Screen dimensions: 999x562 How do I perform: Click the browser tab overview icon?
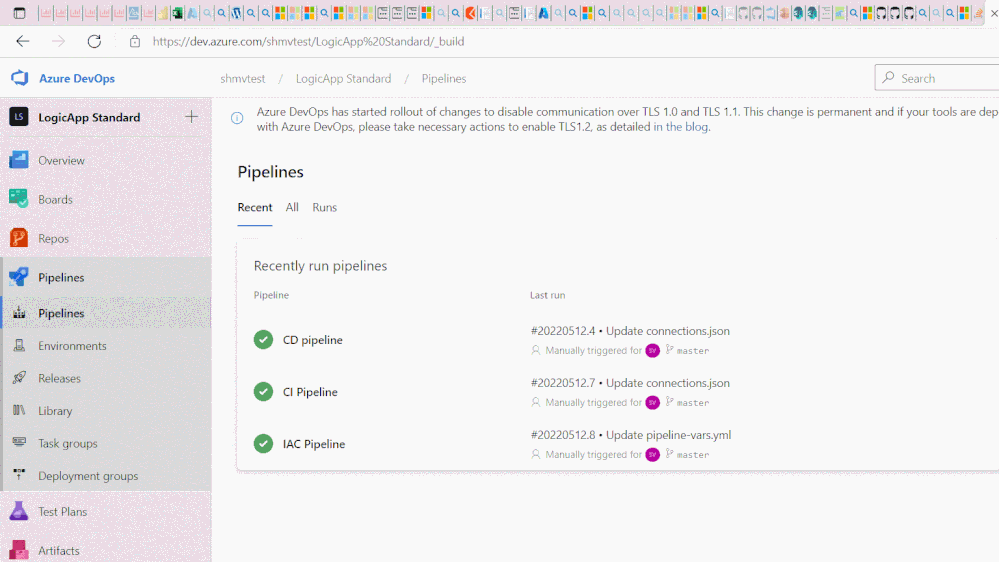click(x=19, y=13)
